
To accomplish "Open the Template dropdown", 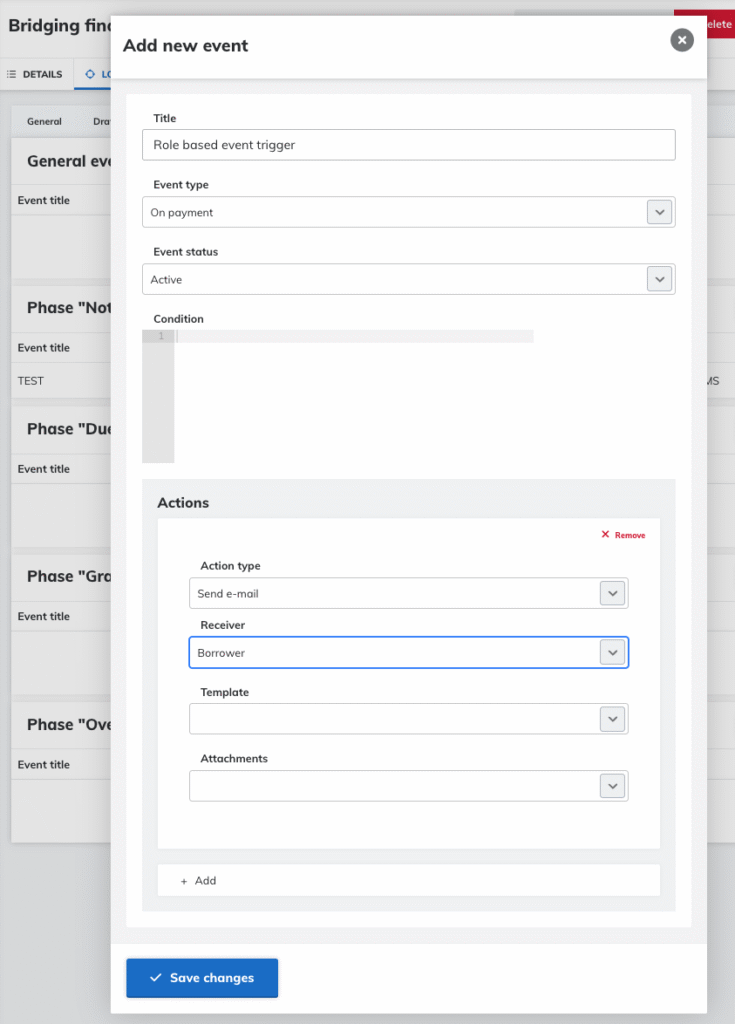I will point(408,718).
